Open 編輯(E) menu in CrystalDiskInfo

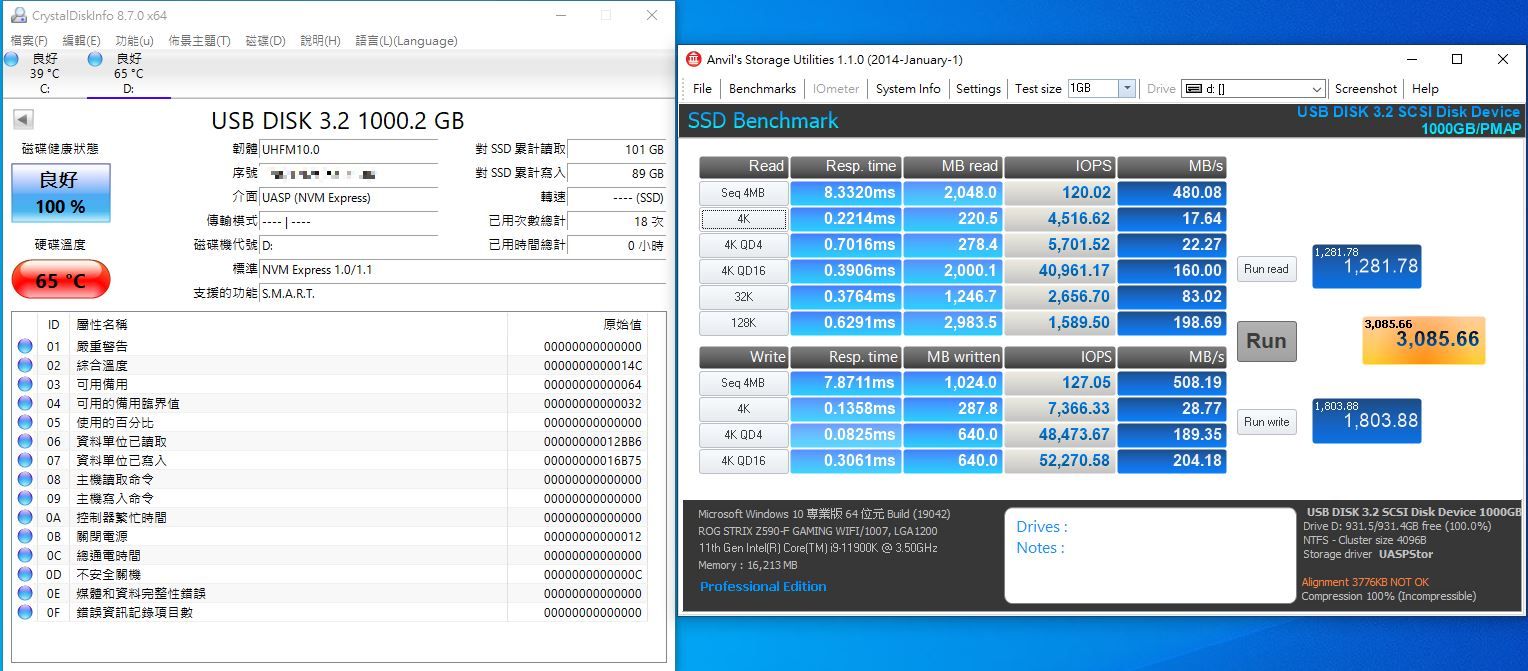(81, 41)
